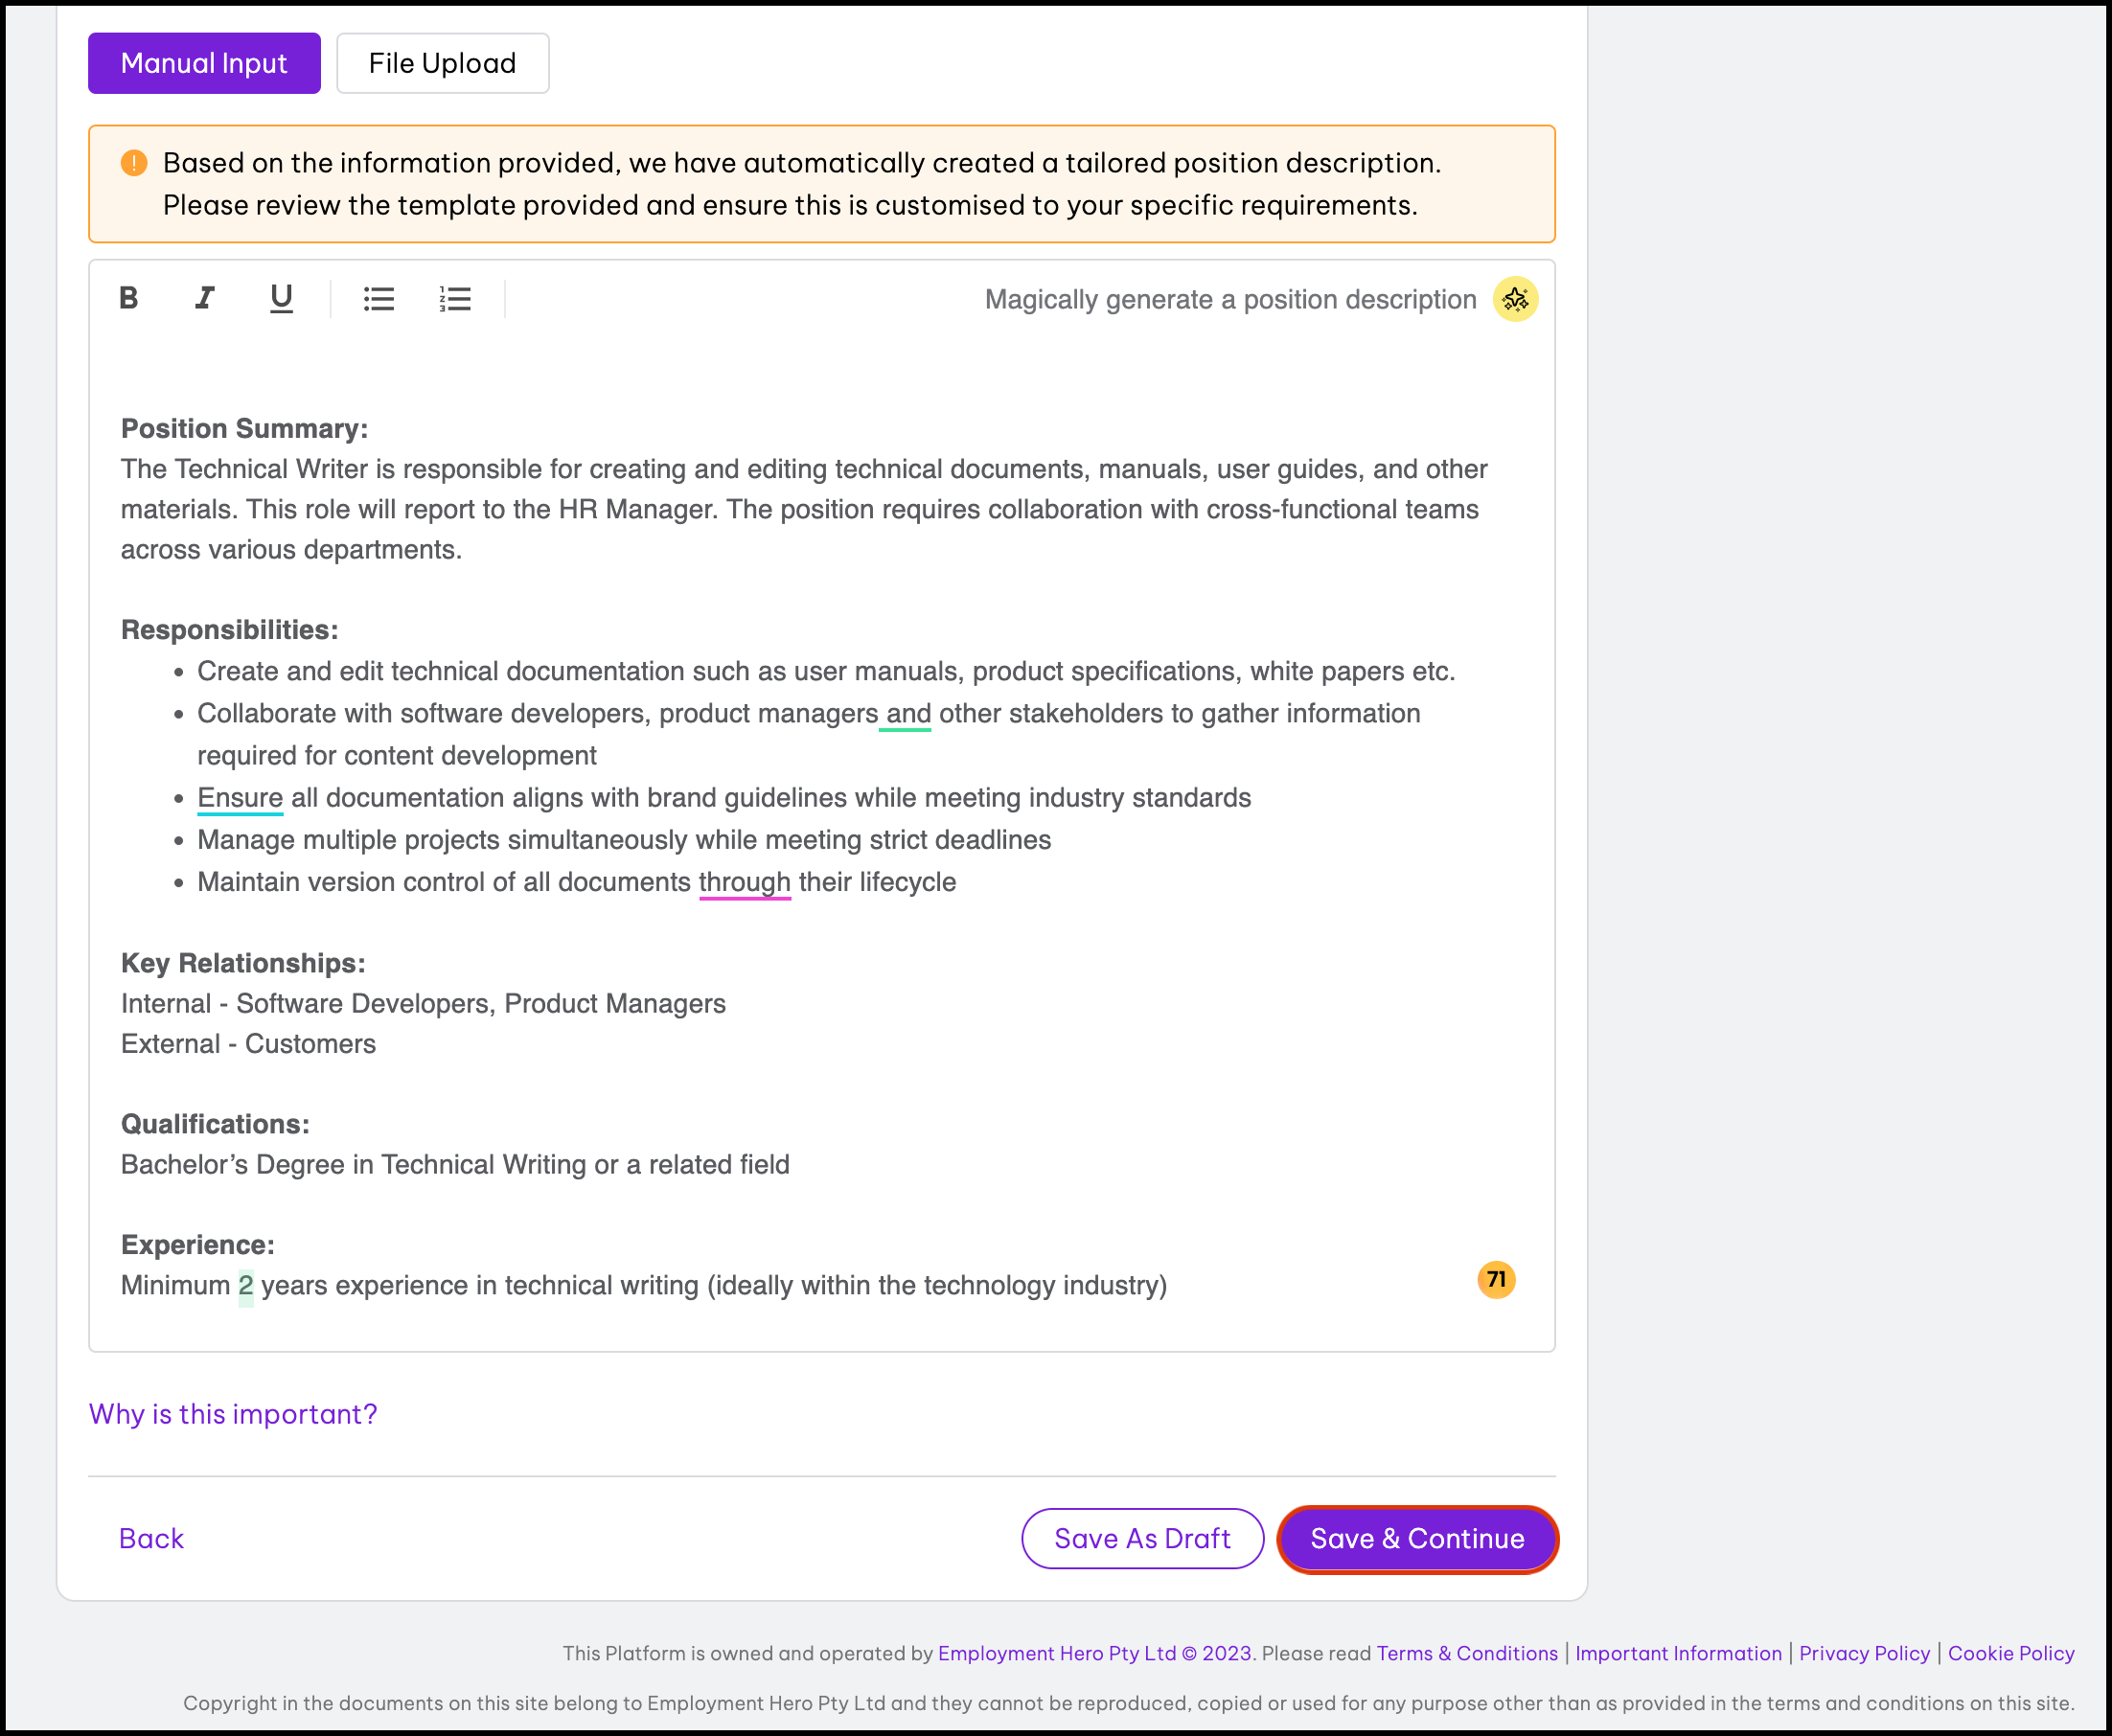Click the underline formatting icon
Viewport: 2112px width, 1736px height.
[x=281, y=298]
